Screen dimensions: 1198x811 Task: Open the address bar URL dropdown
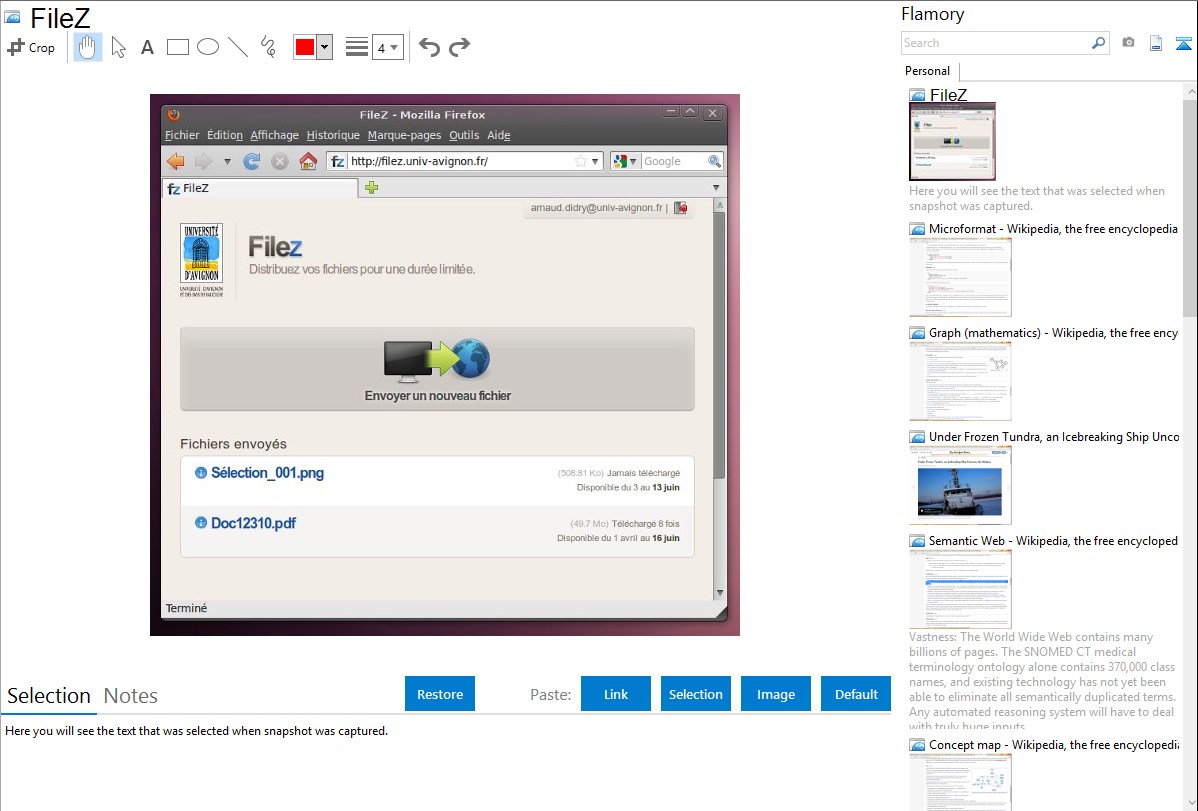[x=595, y=162]
